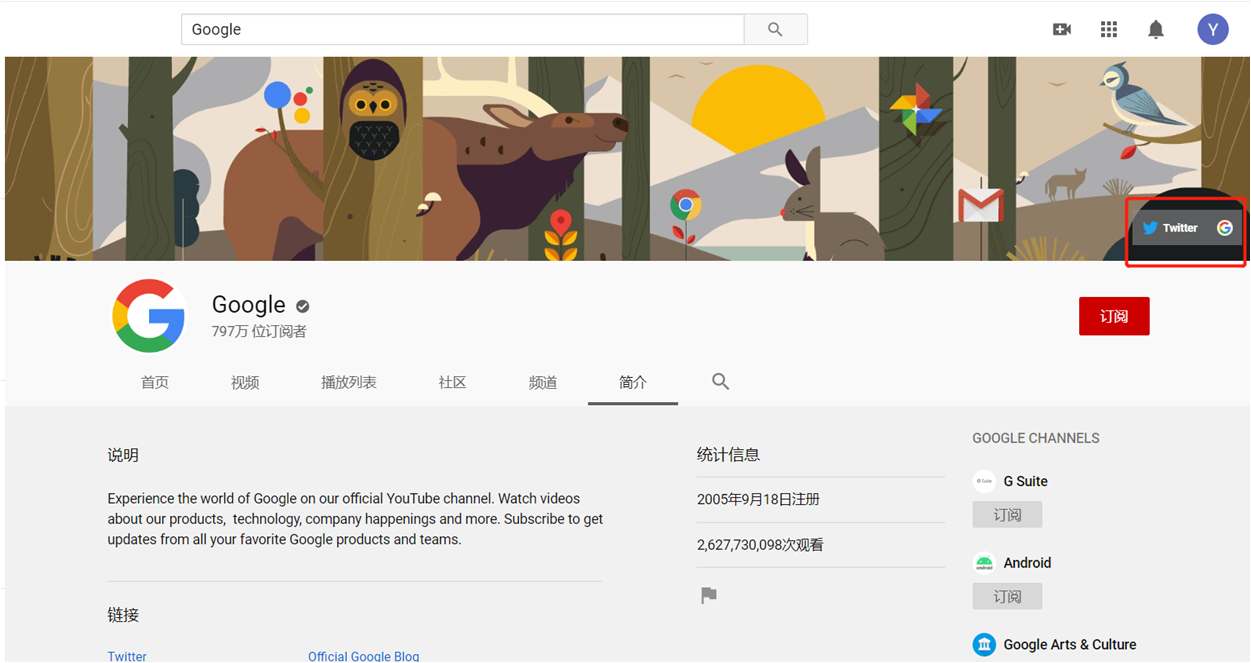Screen dimensions: 1251x663
Task: Click the Google Arts & Culture icon
Action: (x=984, y=644)
